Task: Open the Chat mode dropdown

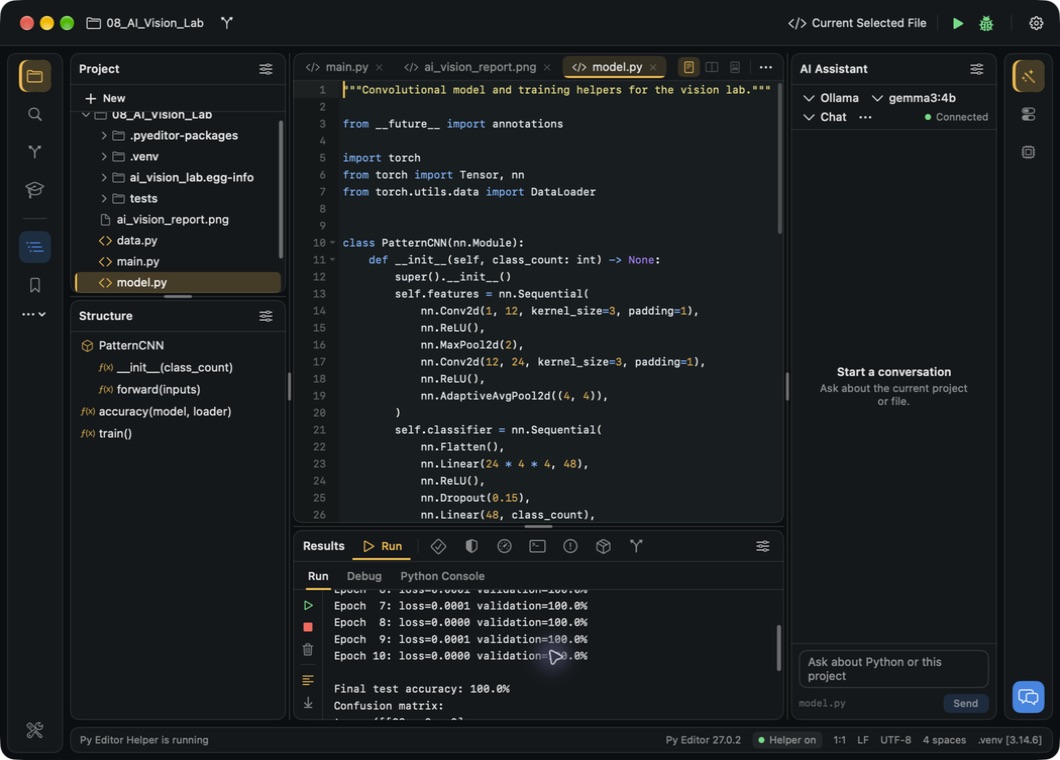Action: [824, 117]
